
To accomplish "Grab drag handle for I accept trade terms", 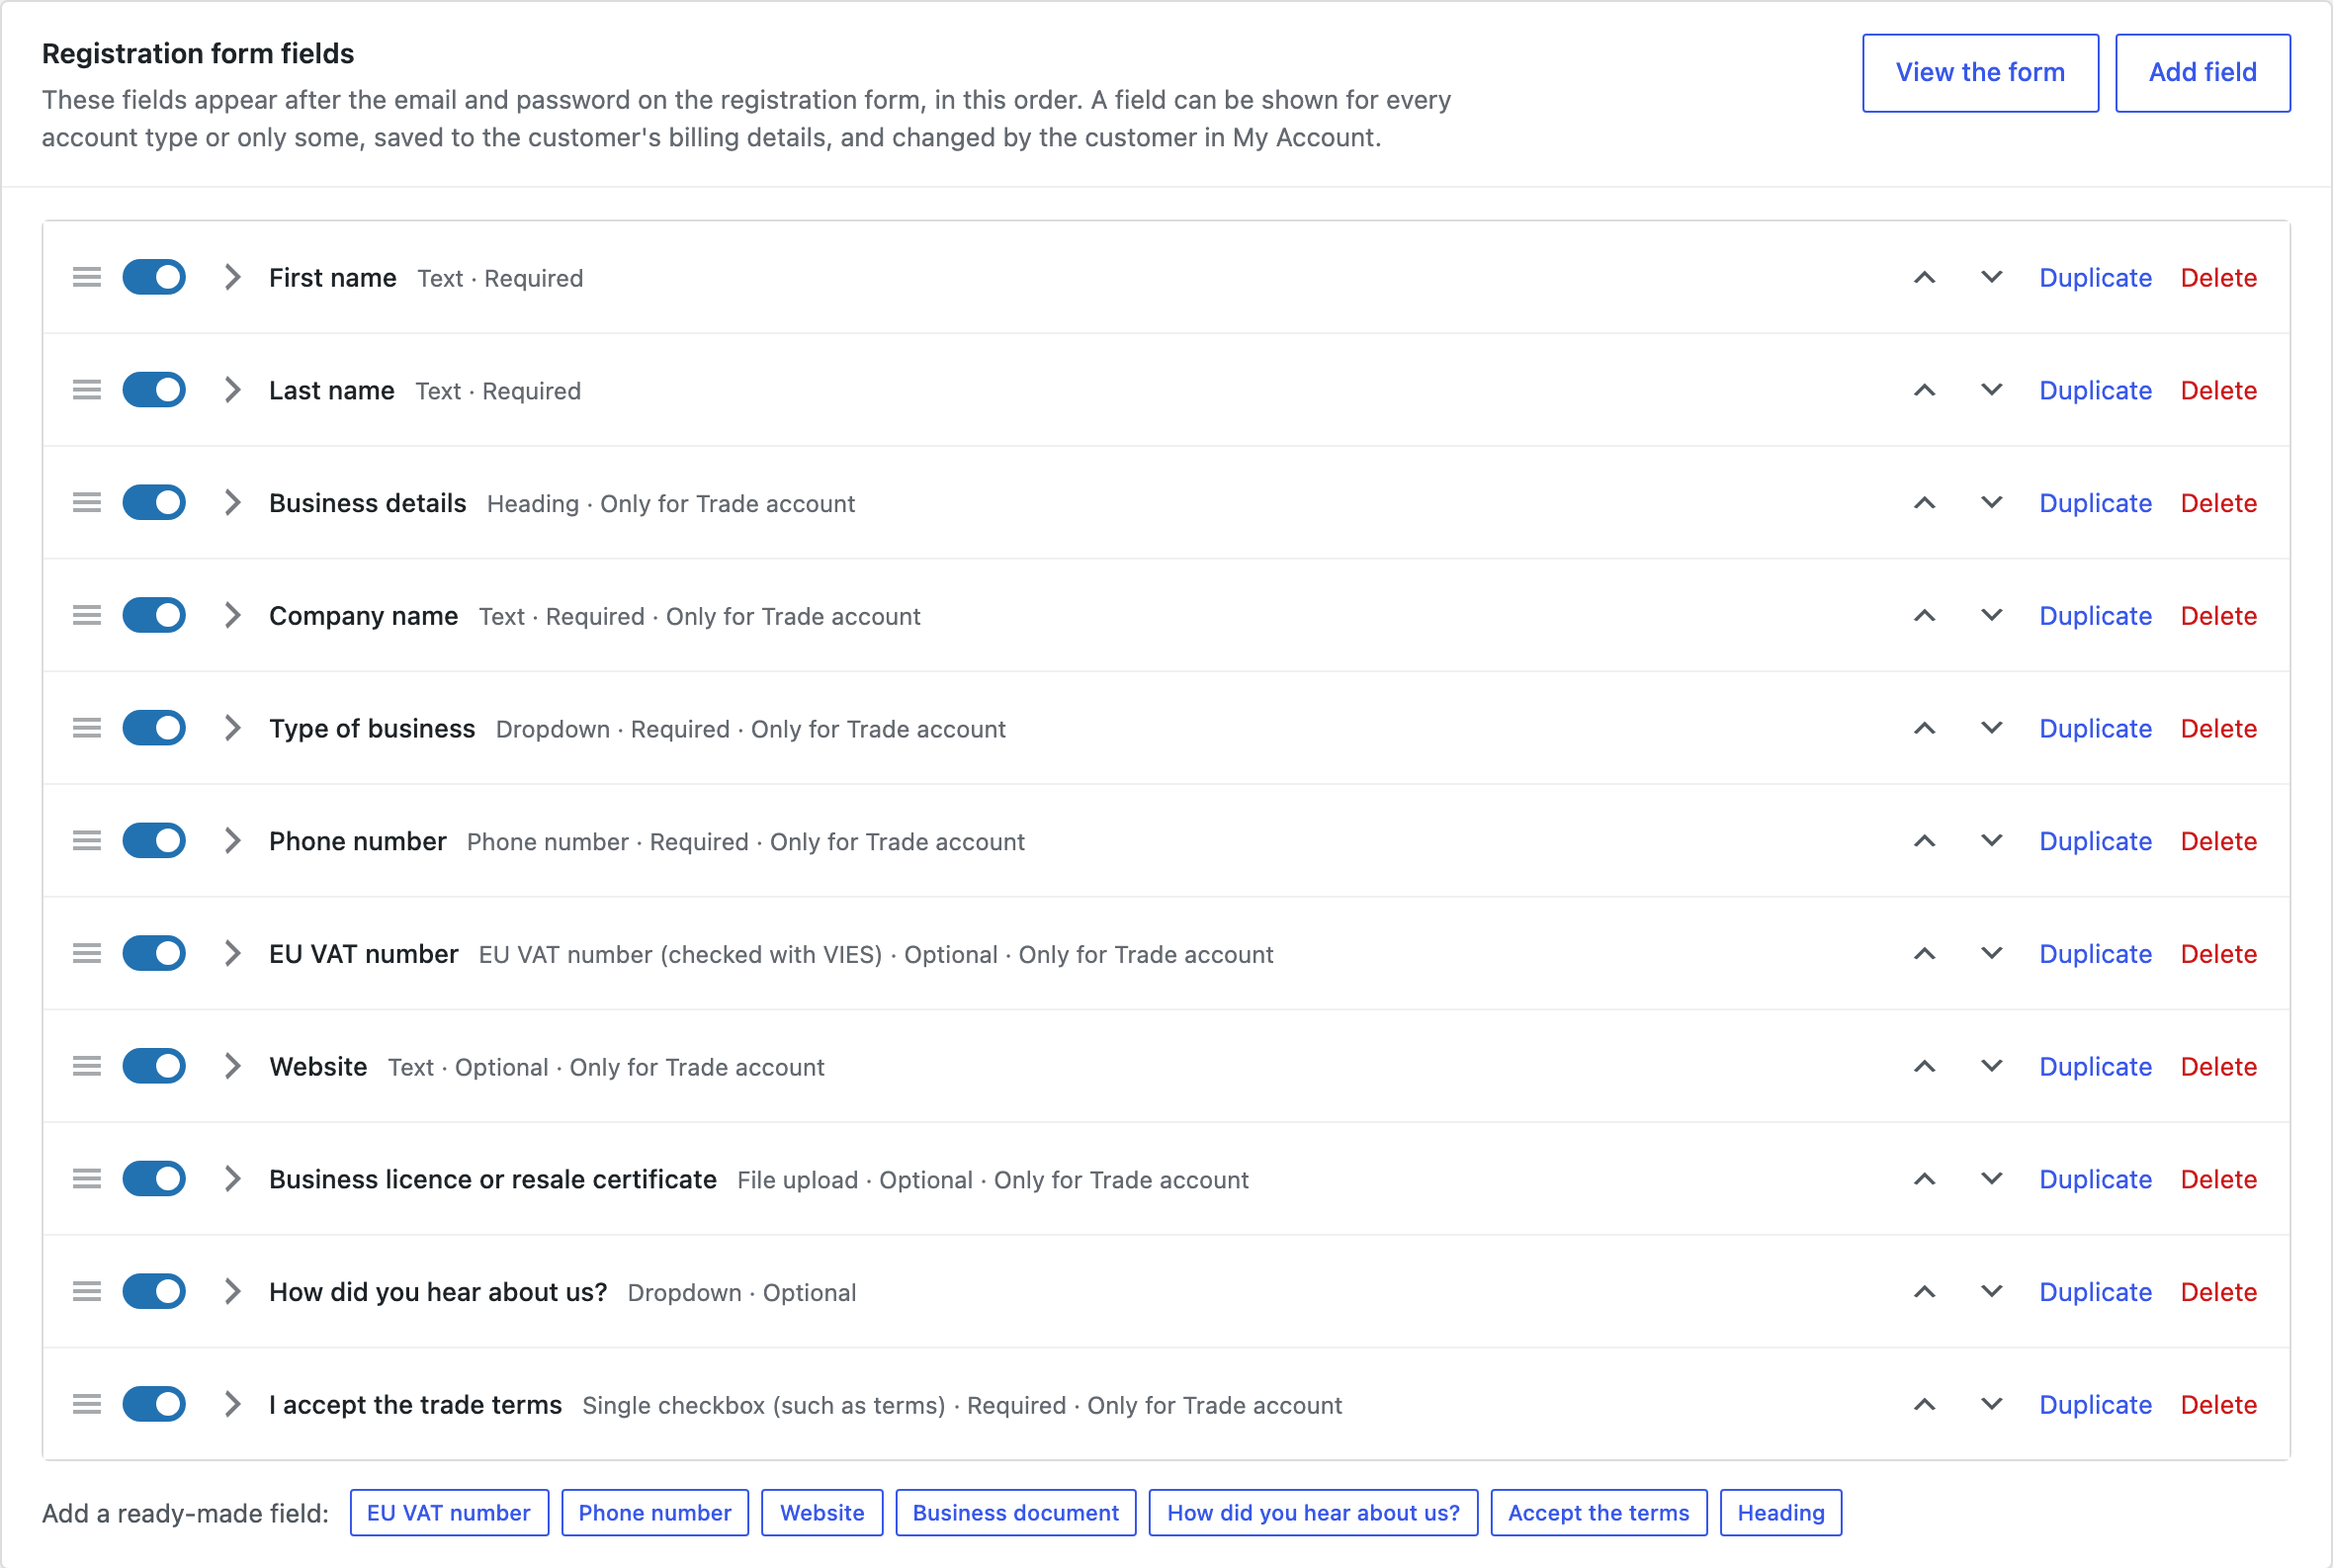I will click(x=87, y=1404).
